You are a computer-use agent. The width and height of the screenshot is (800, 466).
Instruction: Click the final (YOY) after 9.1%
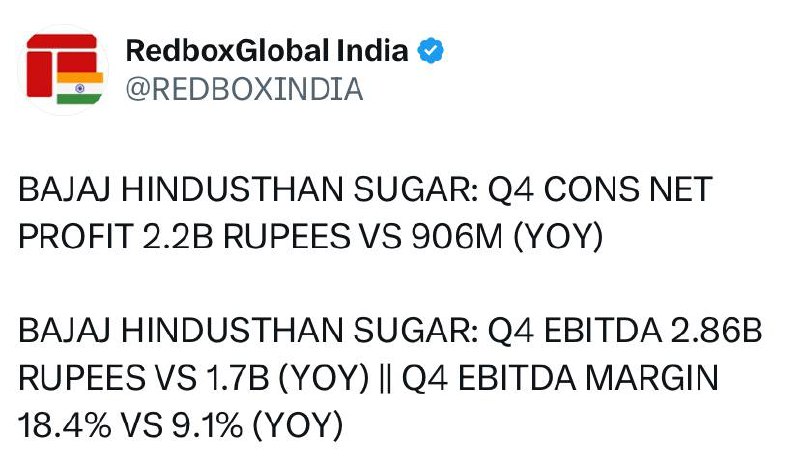point(298,426)
